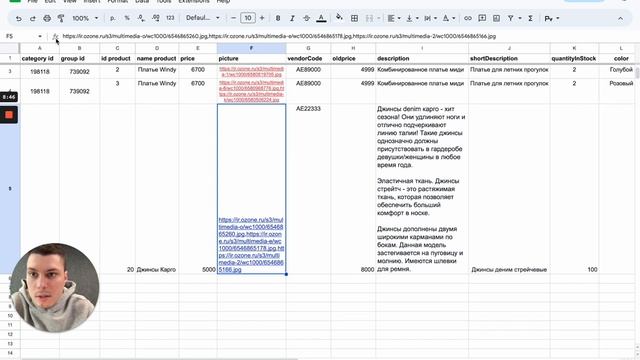
Task: Select the long Джинсы denim description cell
Action: point(422,189)
